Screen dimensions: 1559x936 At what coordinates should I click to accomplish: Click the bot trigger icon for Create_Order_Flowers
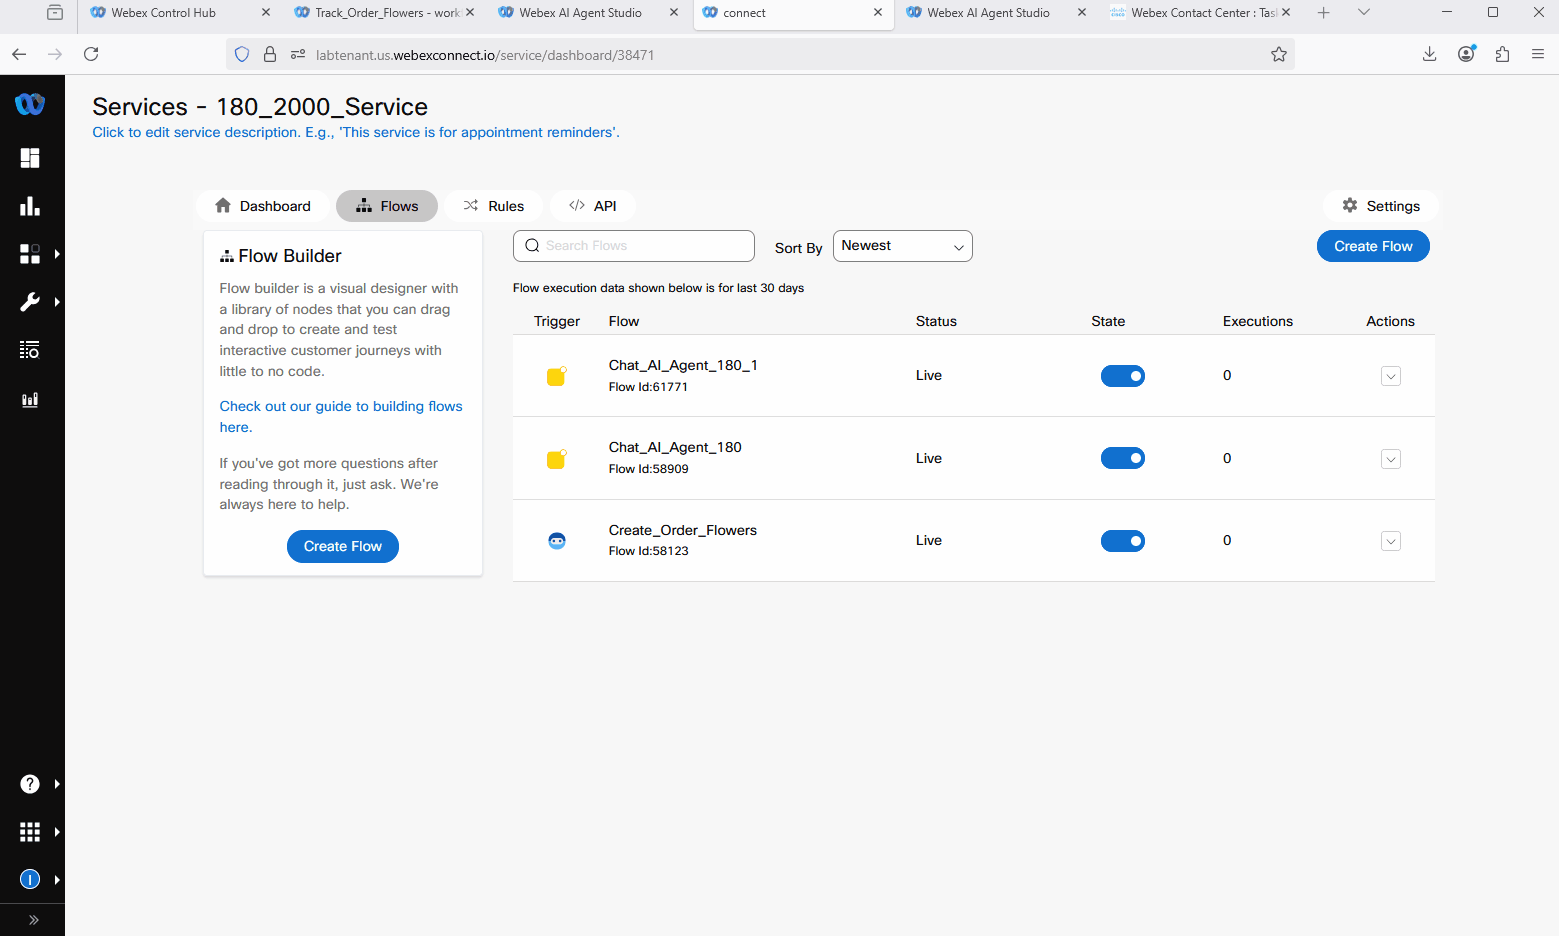(x=557, y=541)
